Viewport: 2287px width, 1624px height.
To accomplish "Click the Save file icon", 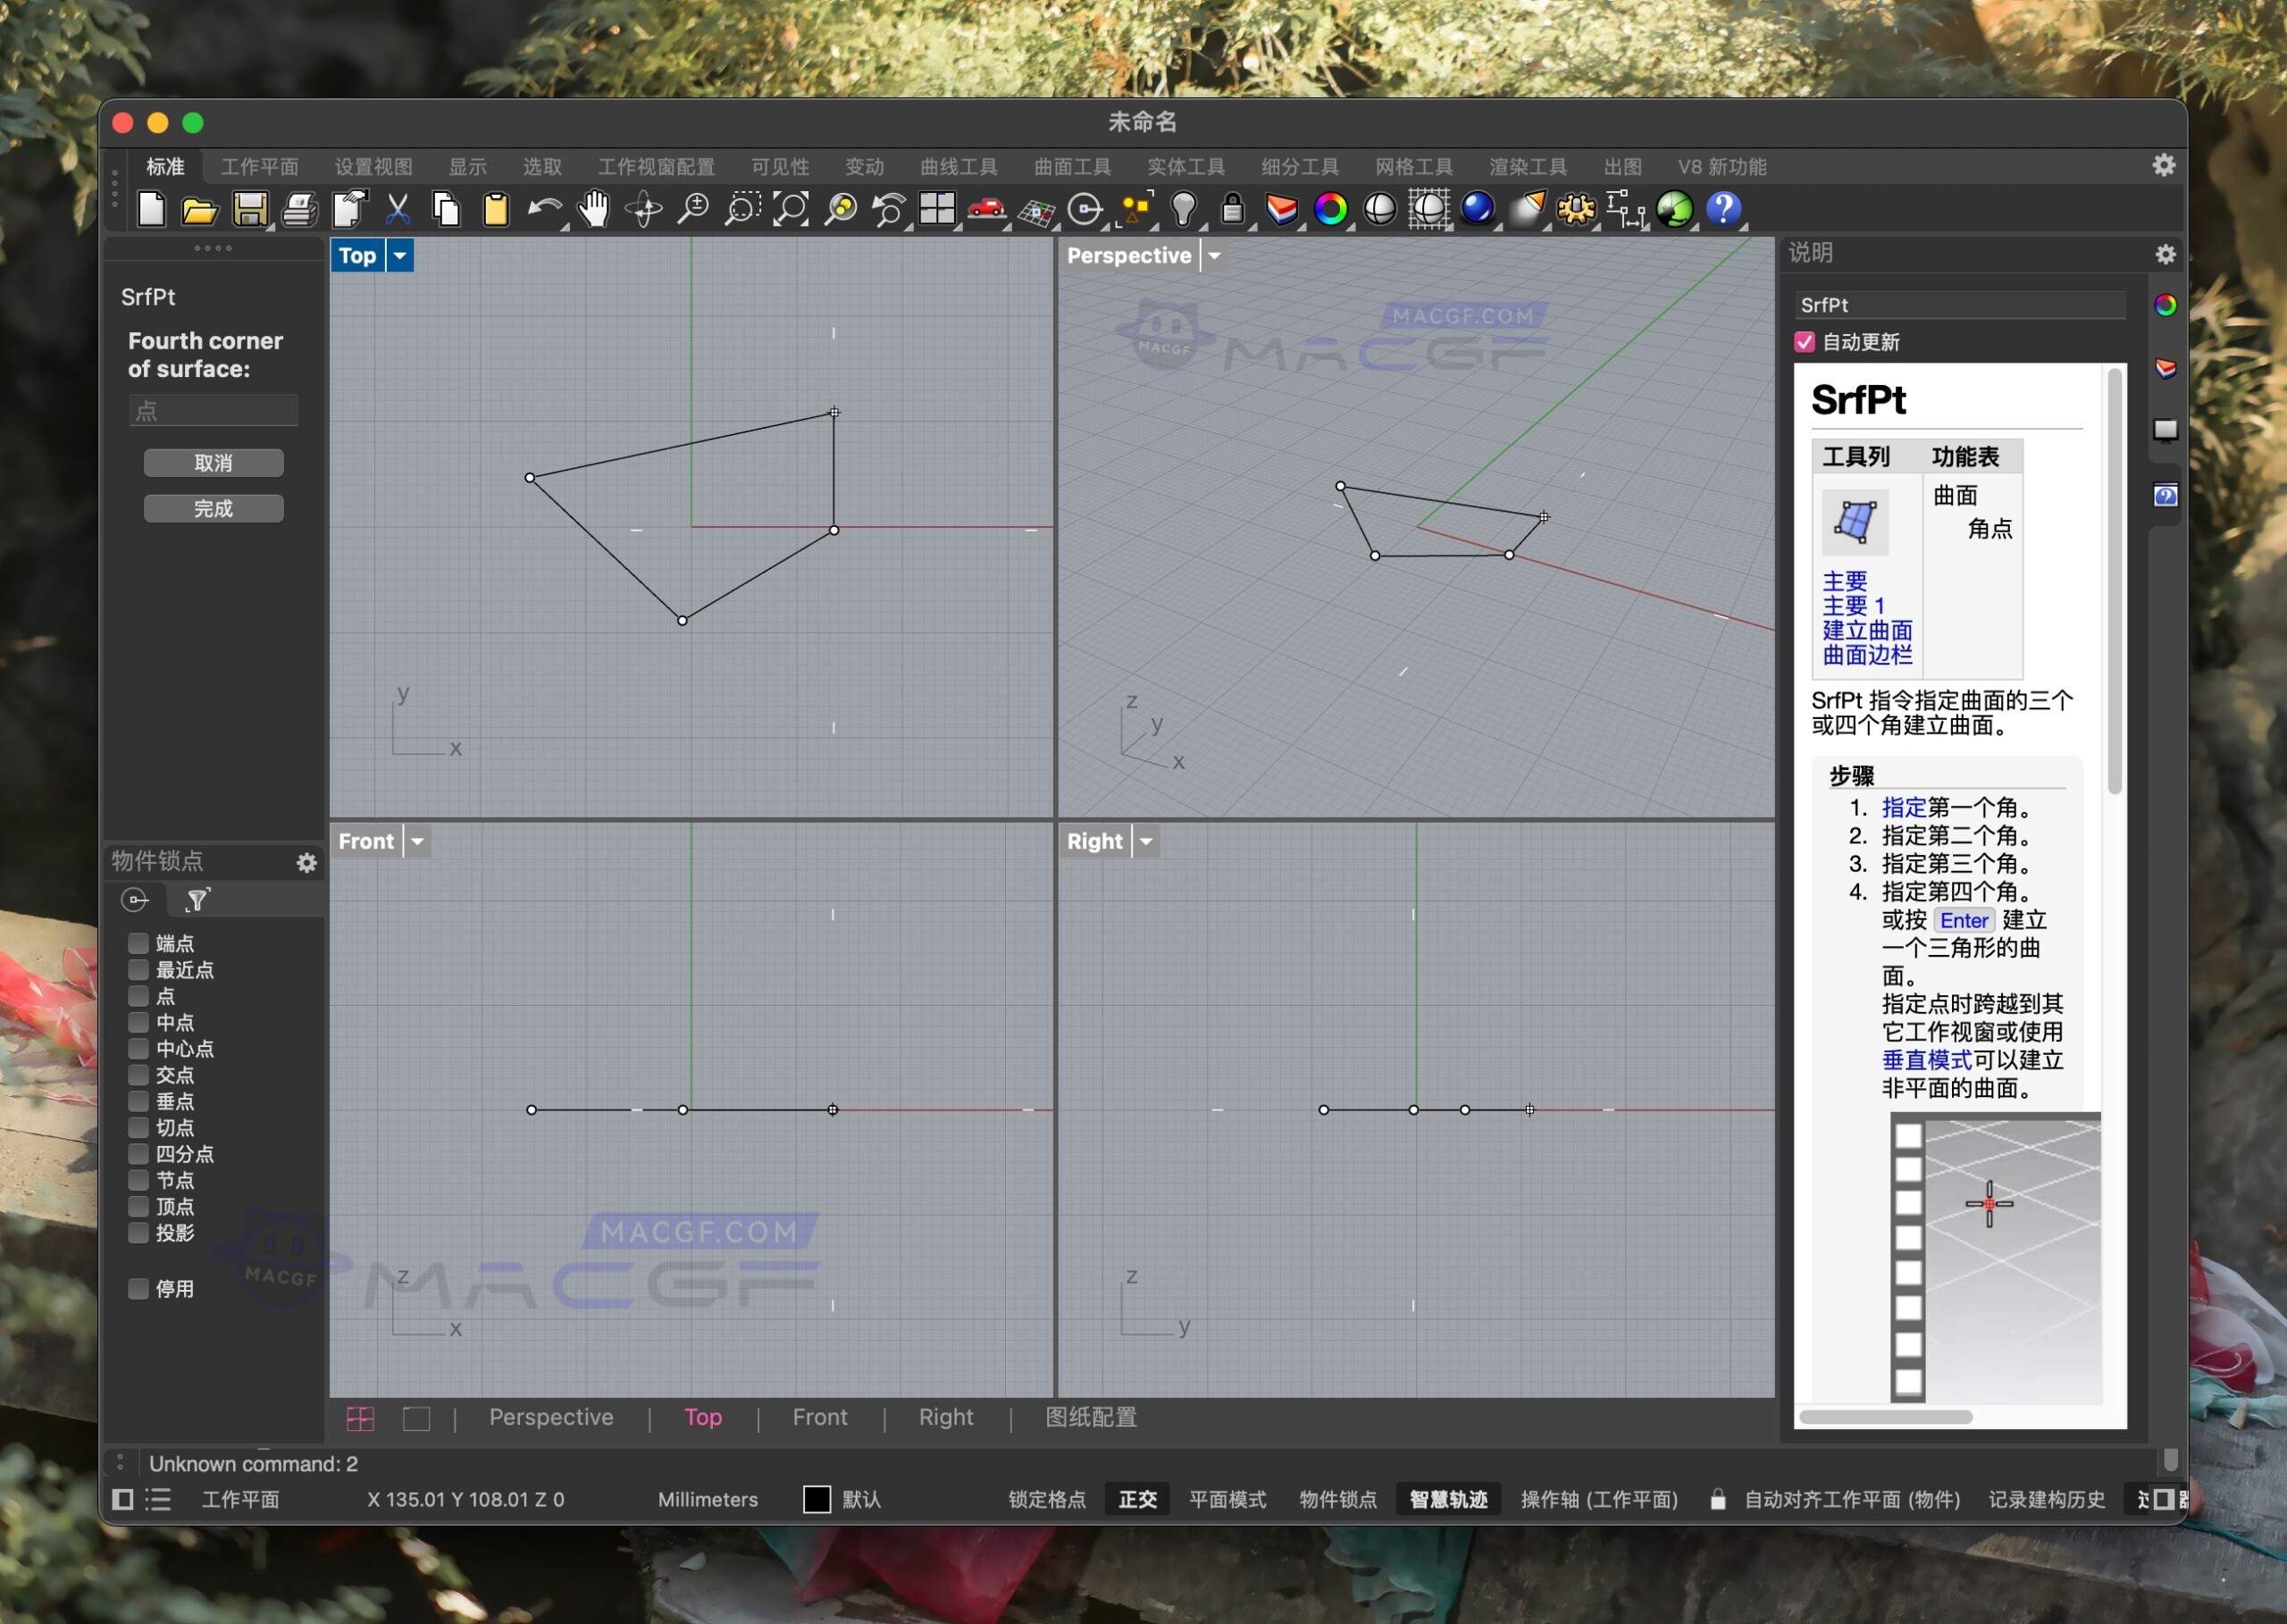I will 249,209.
